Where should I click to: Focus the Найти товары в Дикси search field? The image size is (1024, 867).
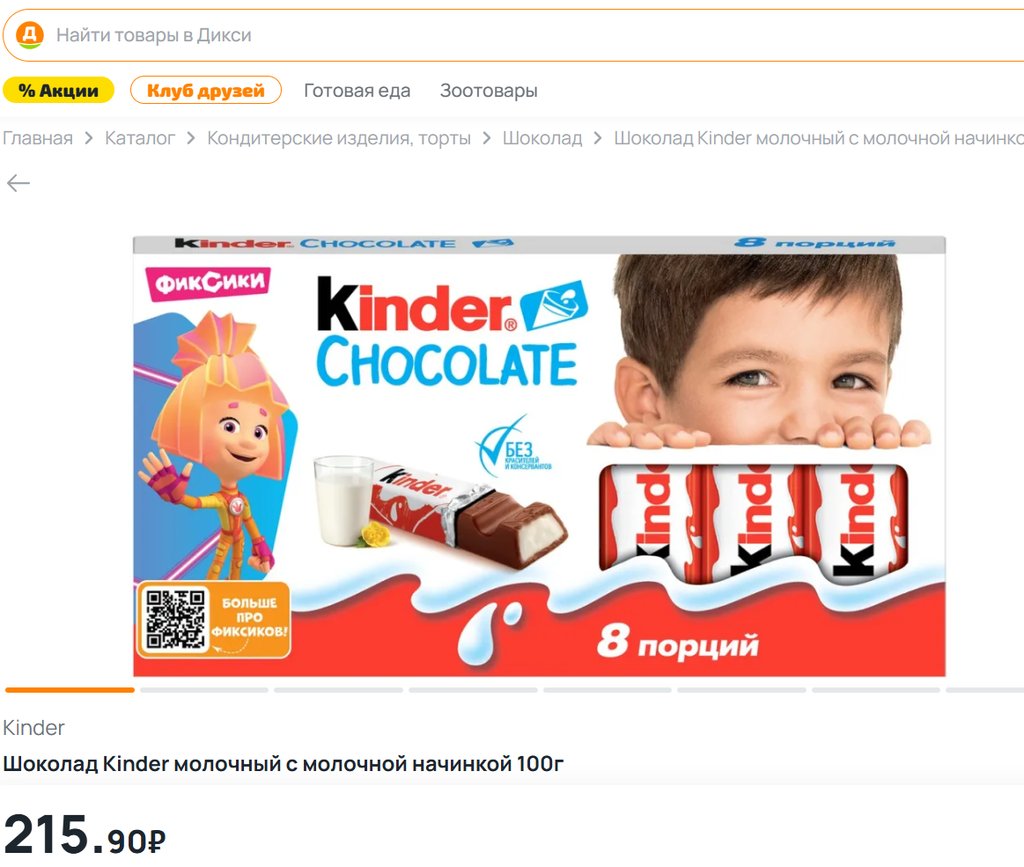[522, 35]
